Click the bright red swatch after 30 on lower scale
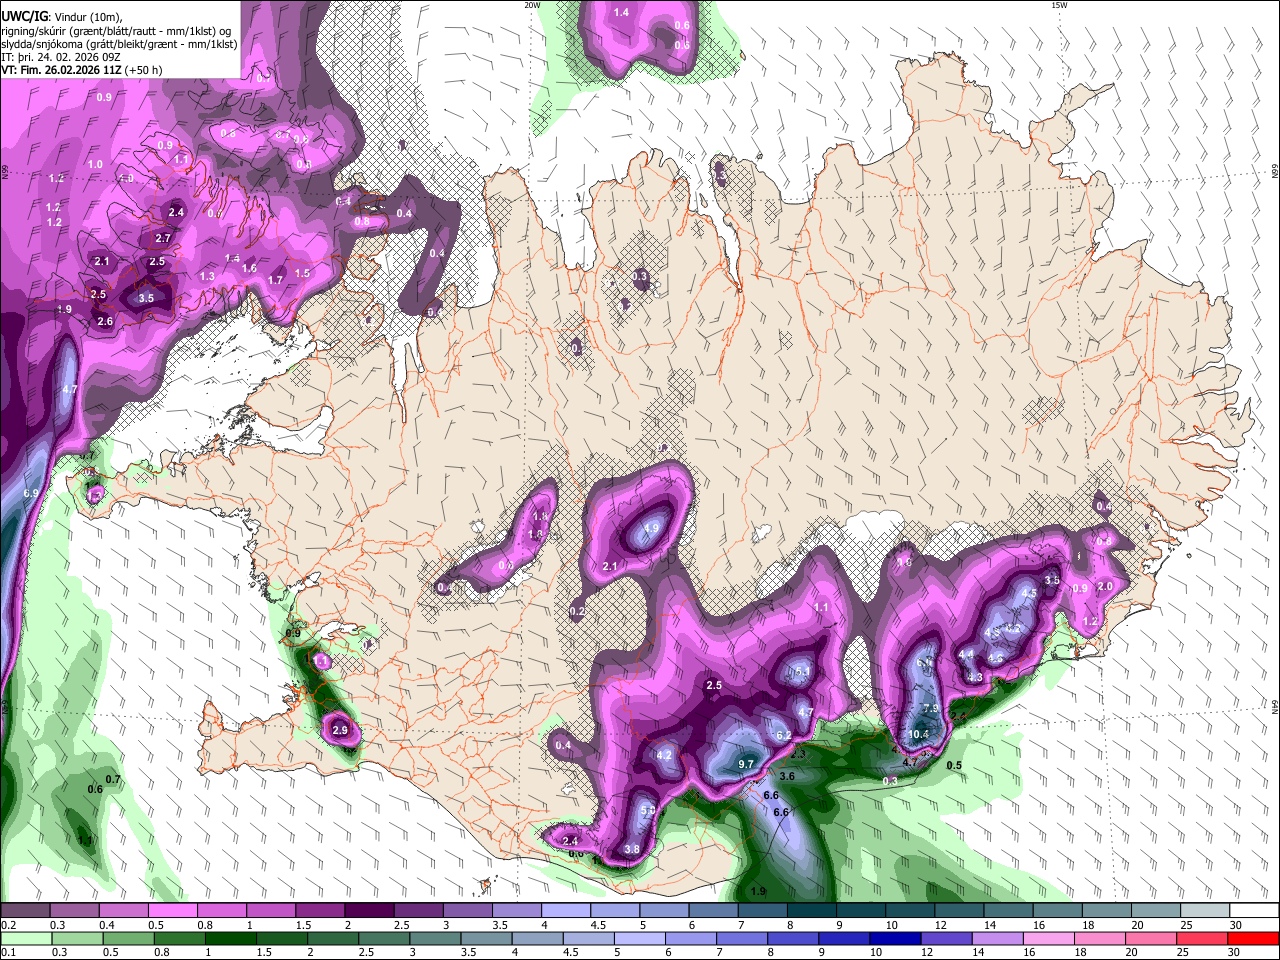The height and width of the screenshot is (960, 1280). click(1254, 938)
